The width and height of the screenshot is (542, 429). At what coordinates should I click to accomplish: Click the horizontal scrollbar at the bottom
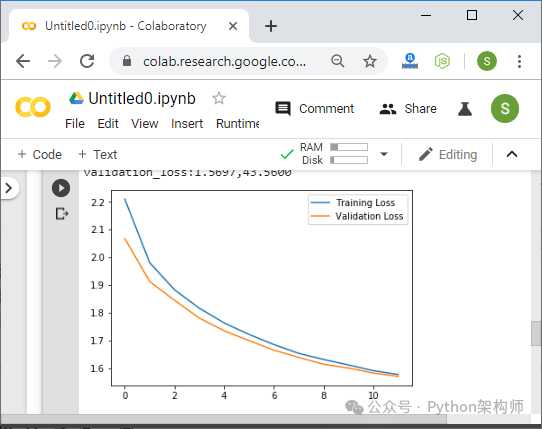pos(224,419)
